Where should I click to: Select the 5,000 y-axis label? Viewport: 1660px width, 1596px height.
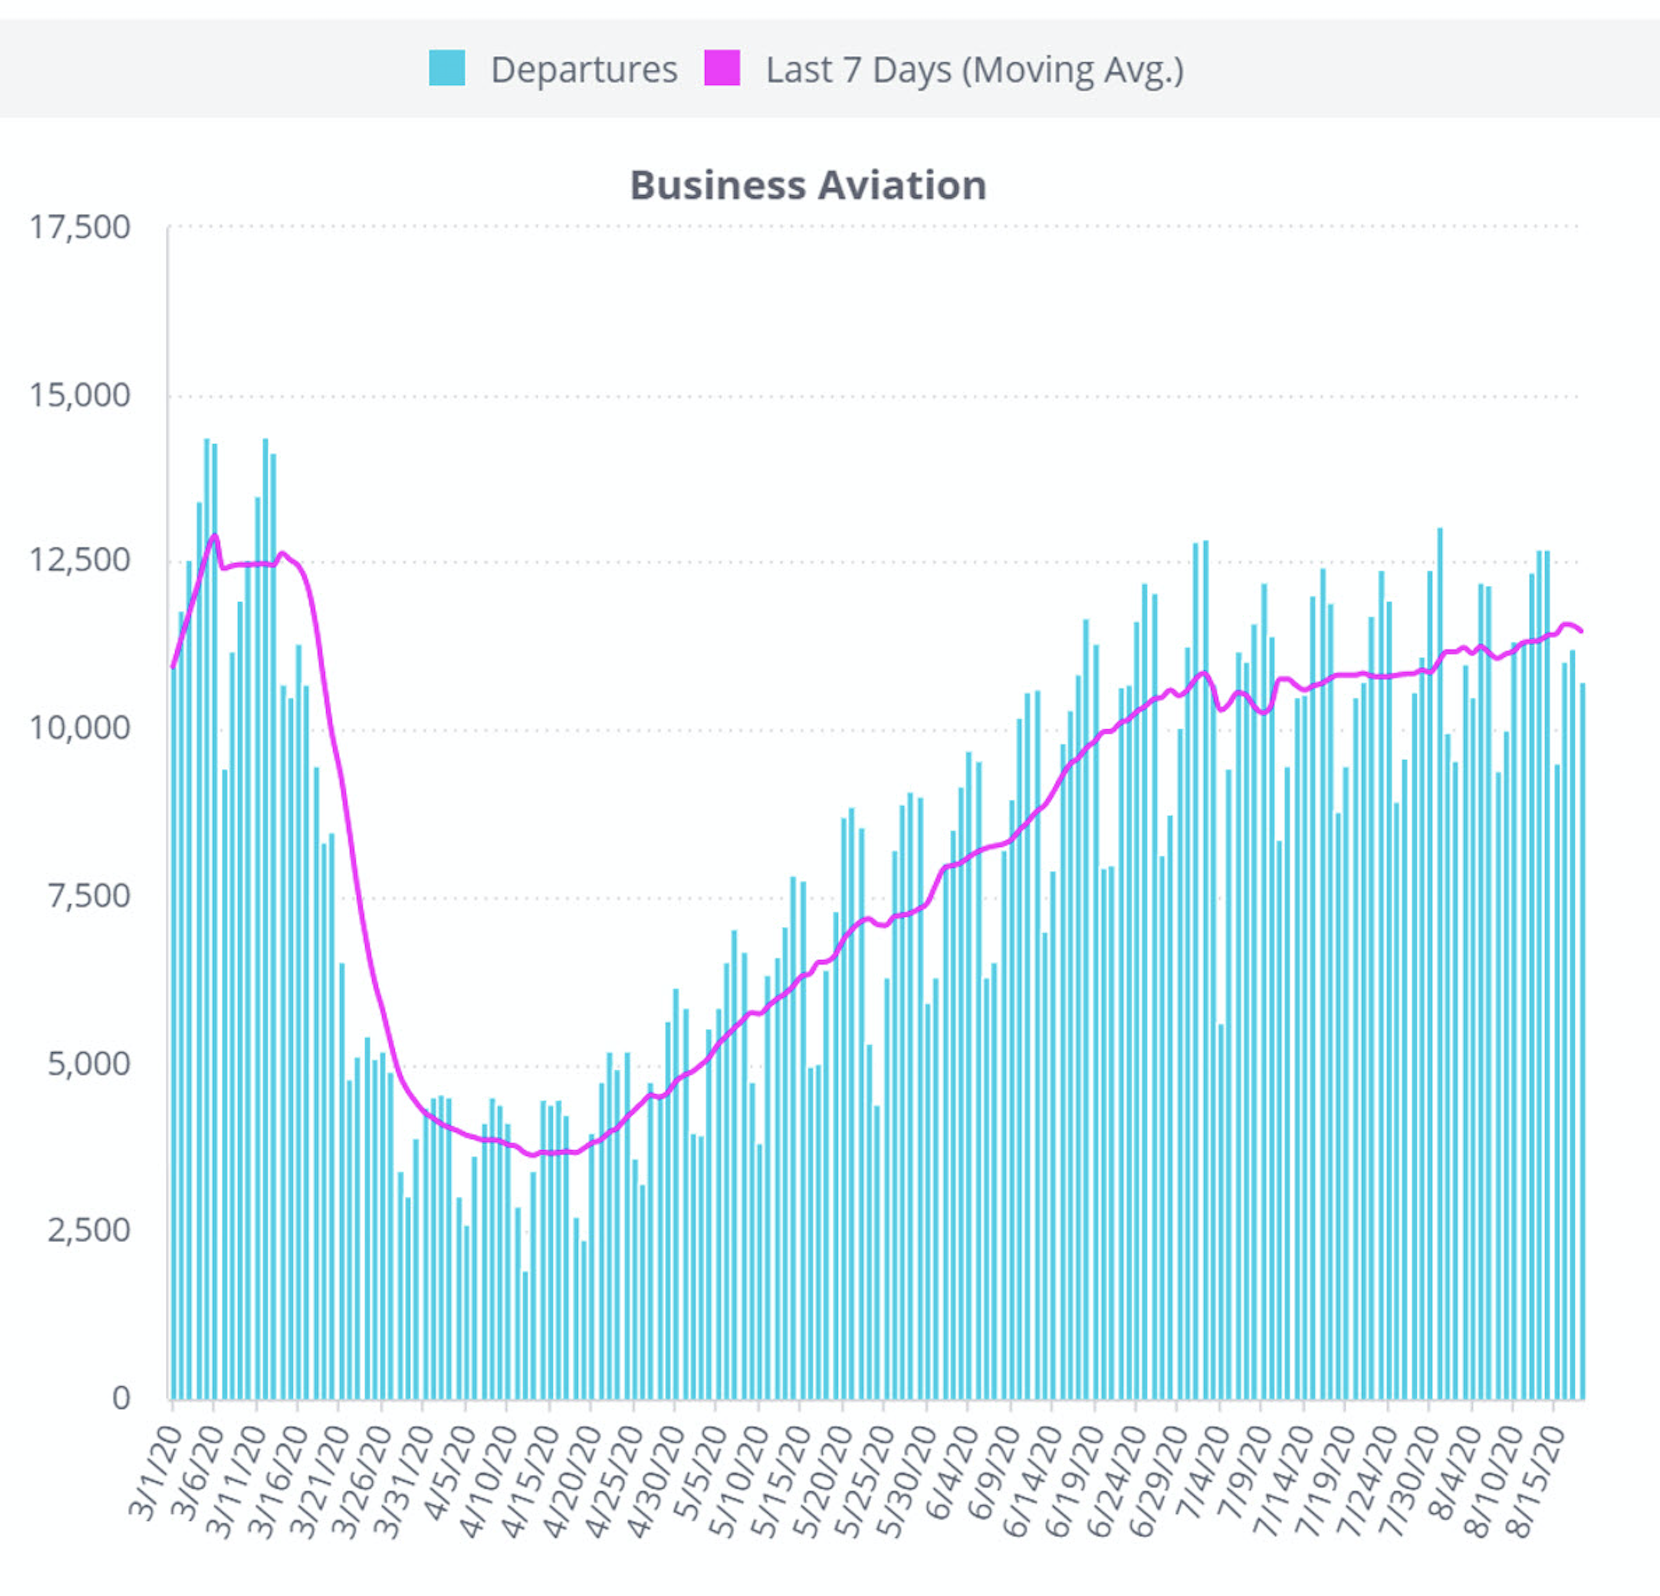[x=89, y=1064]
